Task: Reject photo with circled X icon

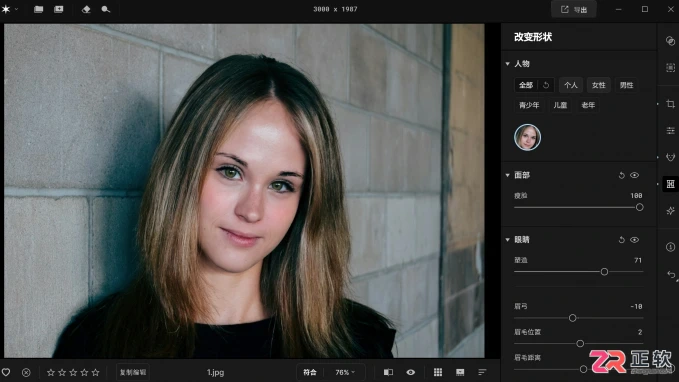Action: (x=26, y=372)
